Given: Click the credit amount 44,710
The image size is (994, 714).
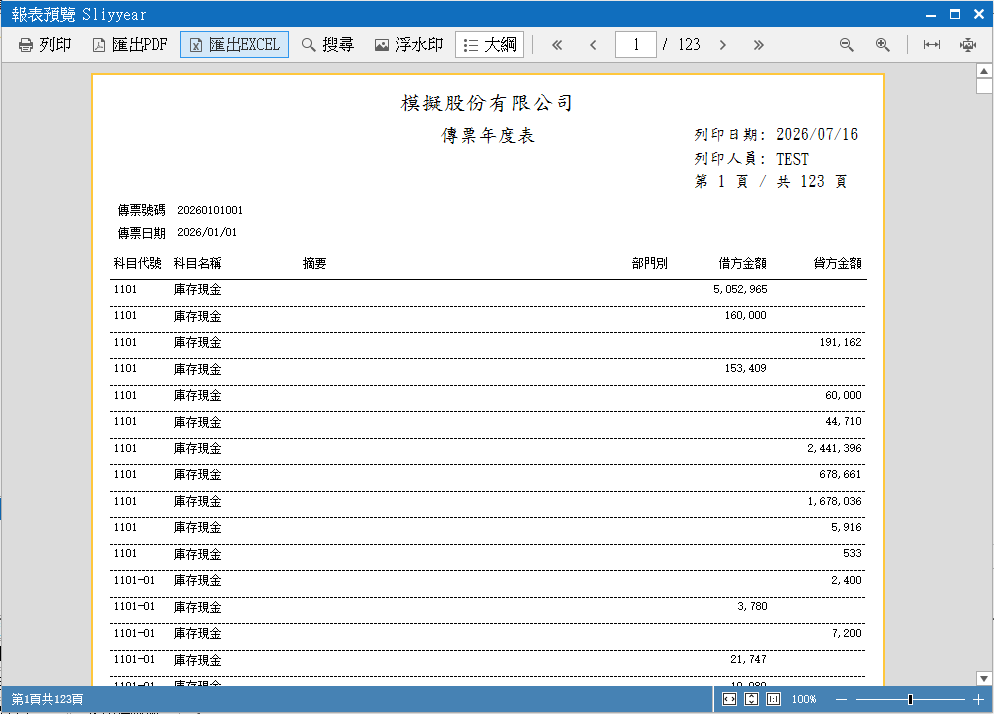Looking at the screenshot, I should 843,421.
